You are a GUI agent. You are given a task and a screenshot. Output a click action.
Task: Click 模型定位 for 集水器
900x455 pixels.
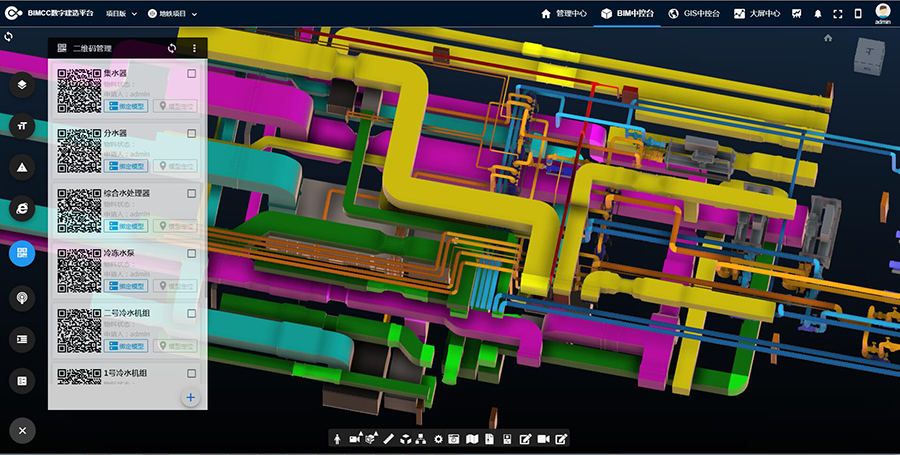point(175,106)
